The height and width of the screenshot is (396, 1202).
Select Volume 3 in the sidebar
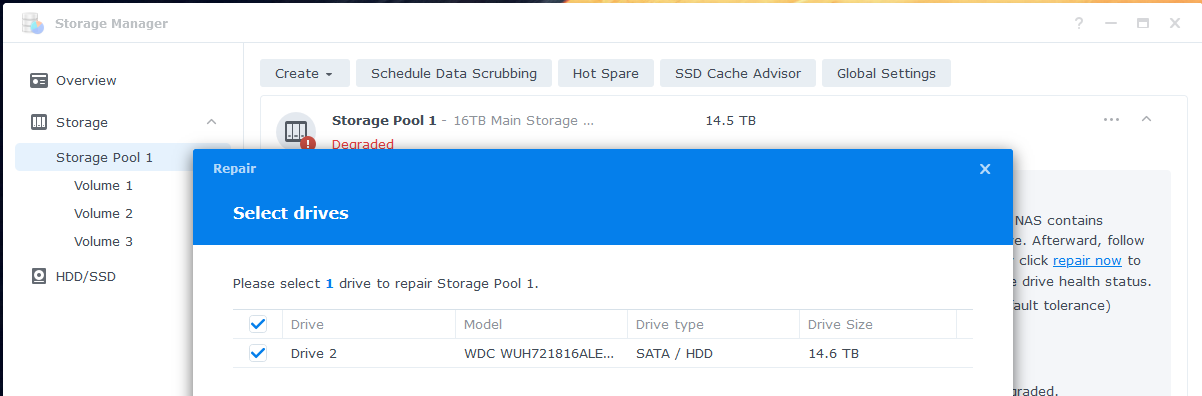tap(103, 241)
